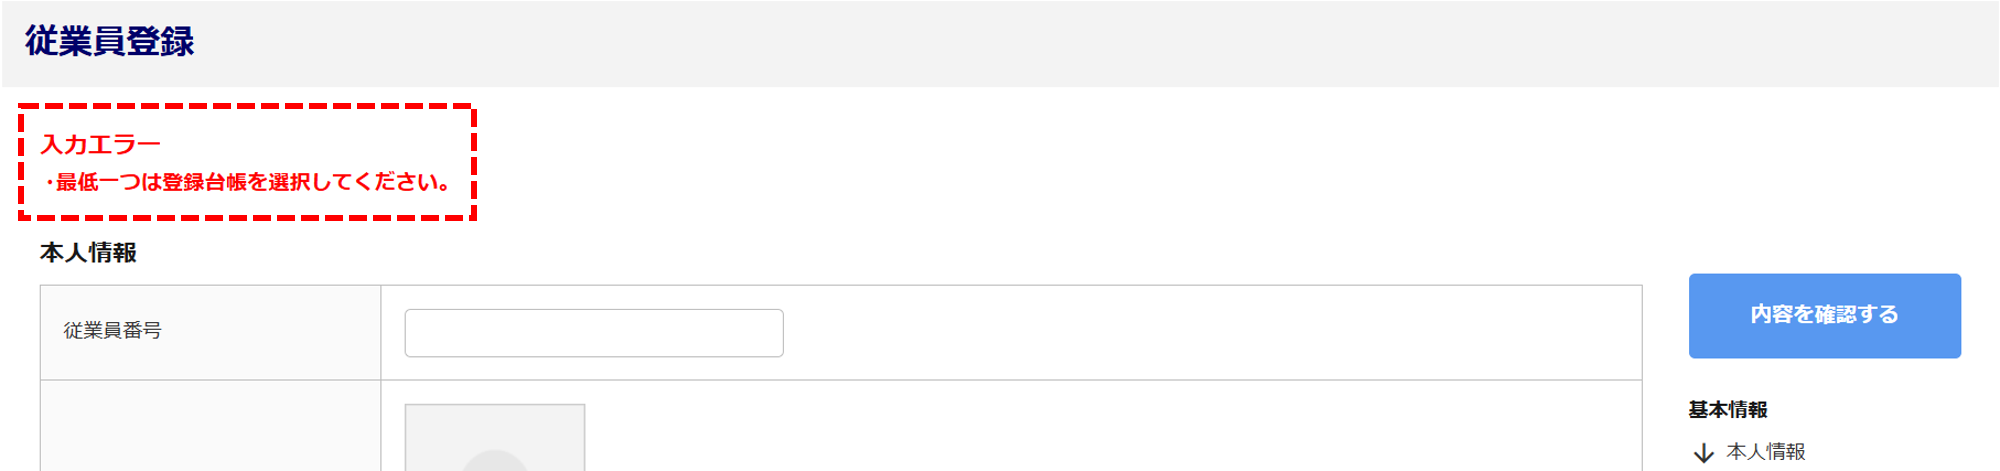This screenshot has width=2000, height=471.
Task: Click the 従業員登録 page title
Action: pos(110,41)
